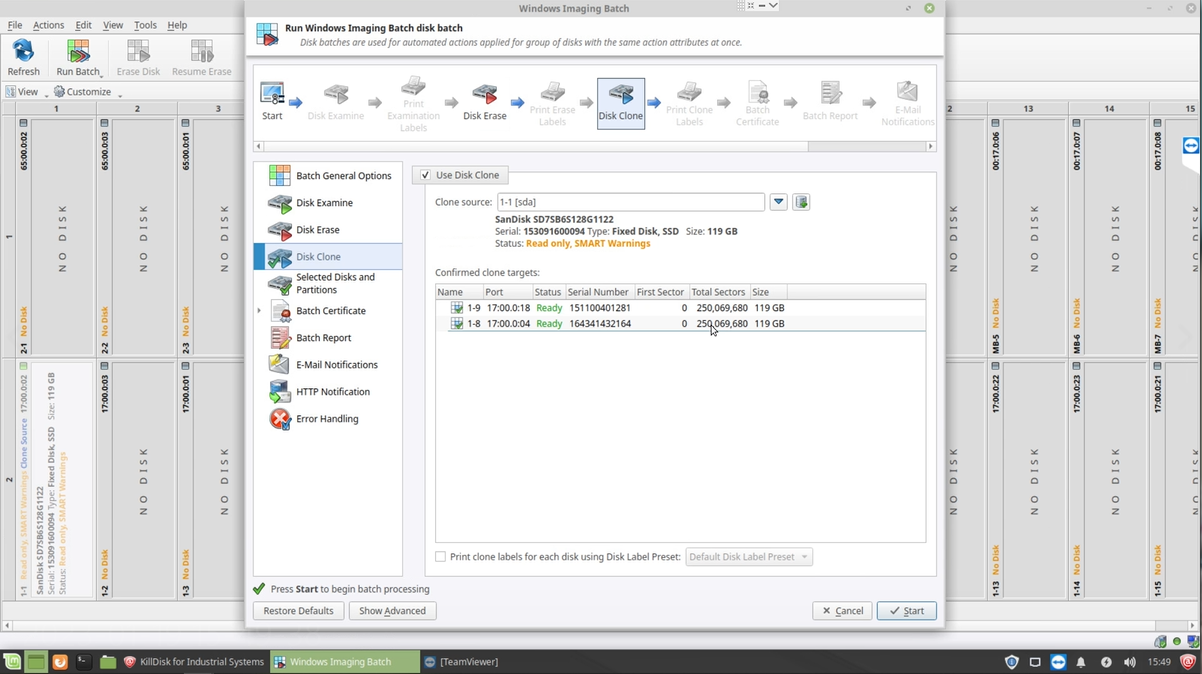Screen dimensions: 1202x674
Task: Open the Tools menu
Action: (145, 25)
